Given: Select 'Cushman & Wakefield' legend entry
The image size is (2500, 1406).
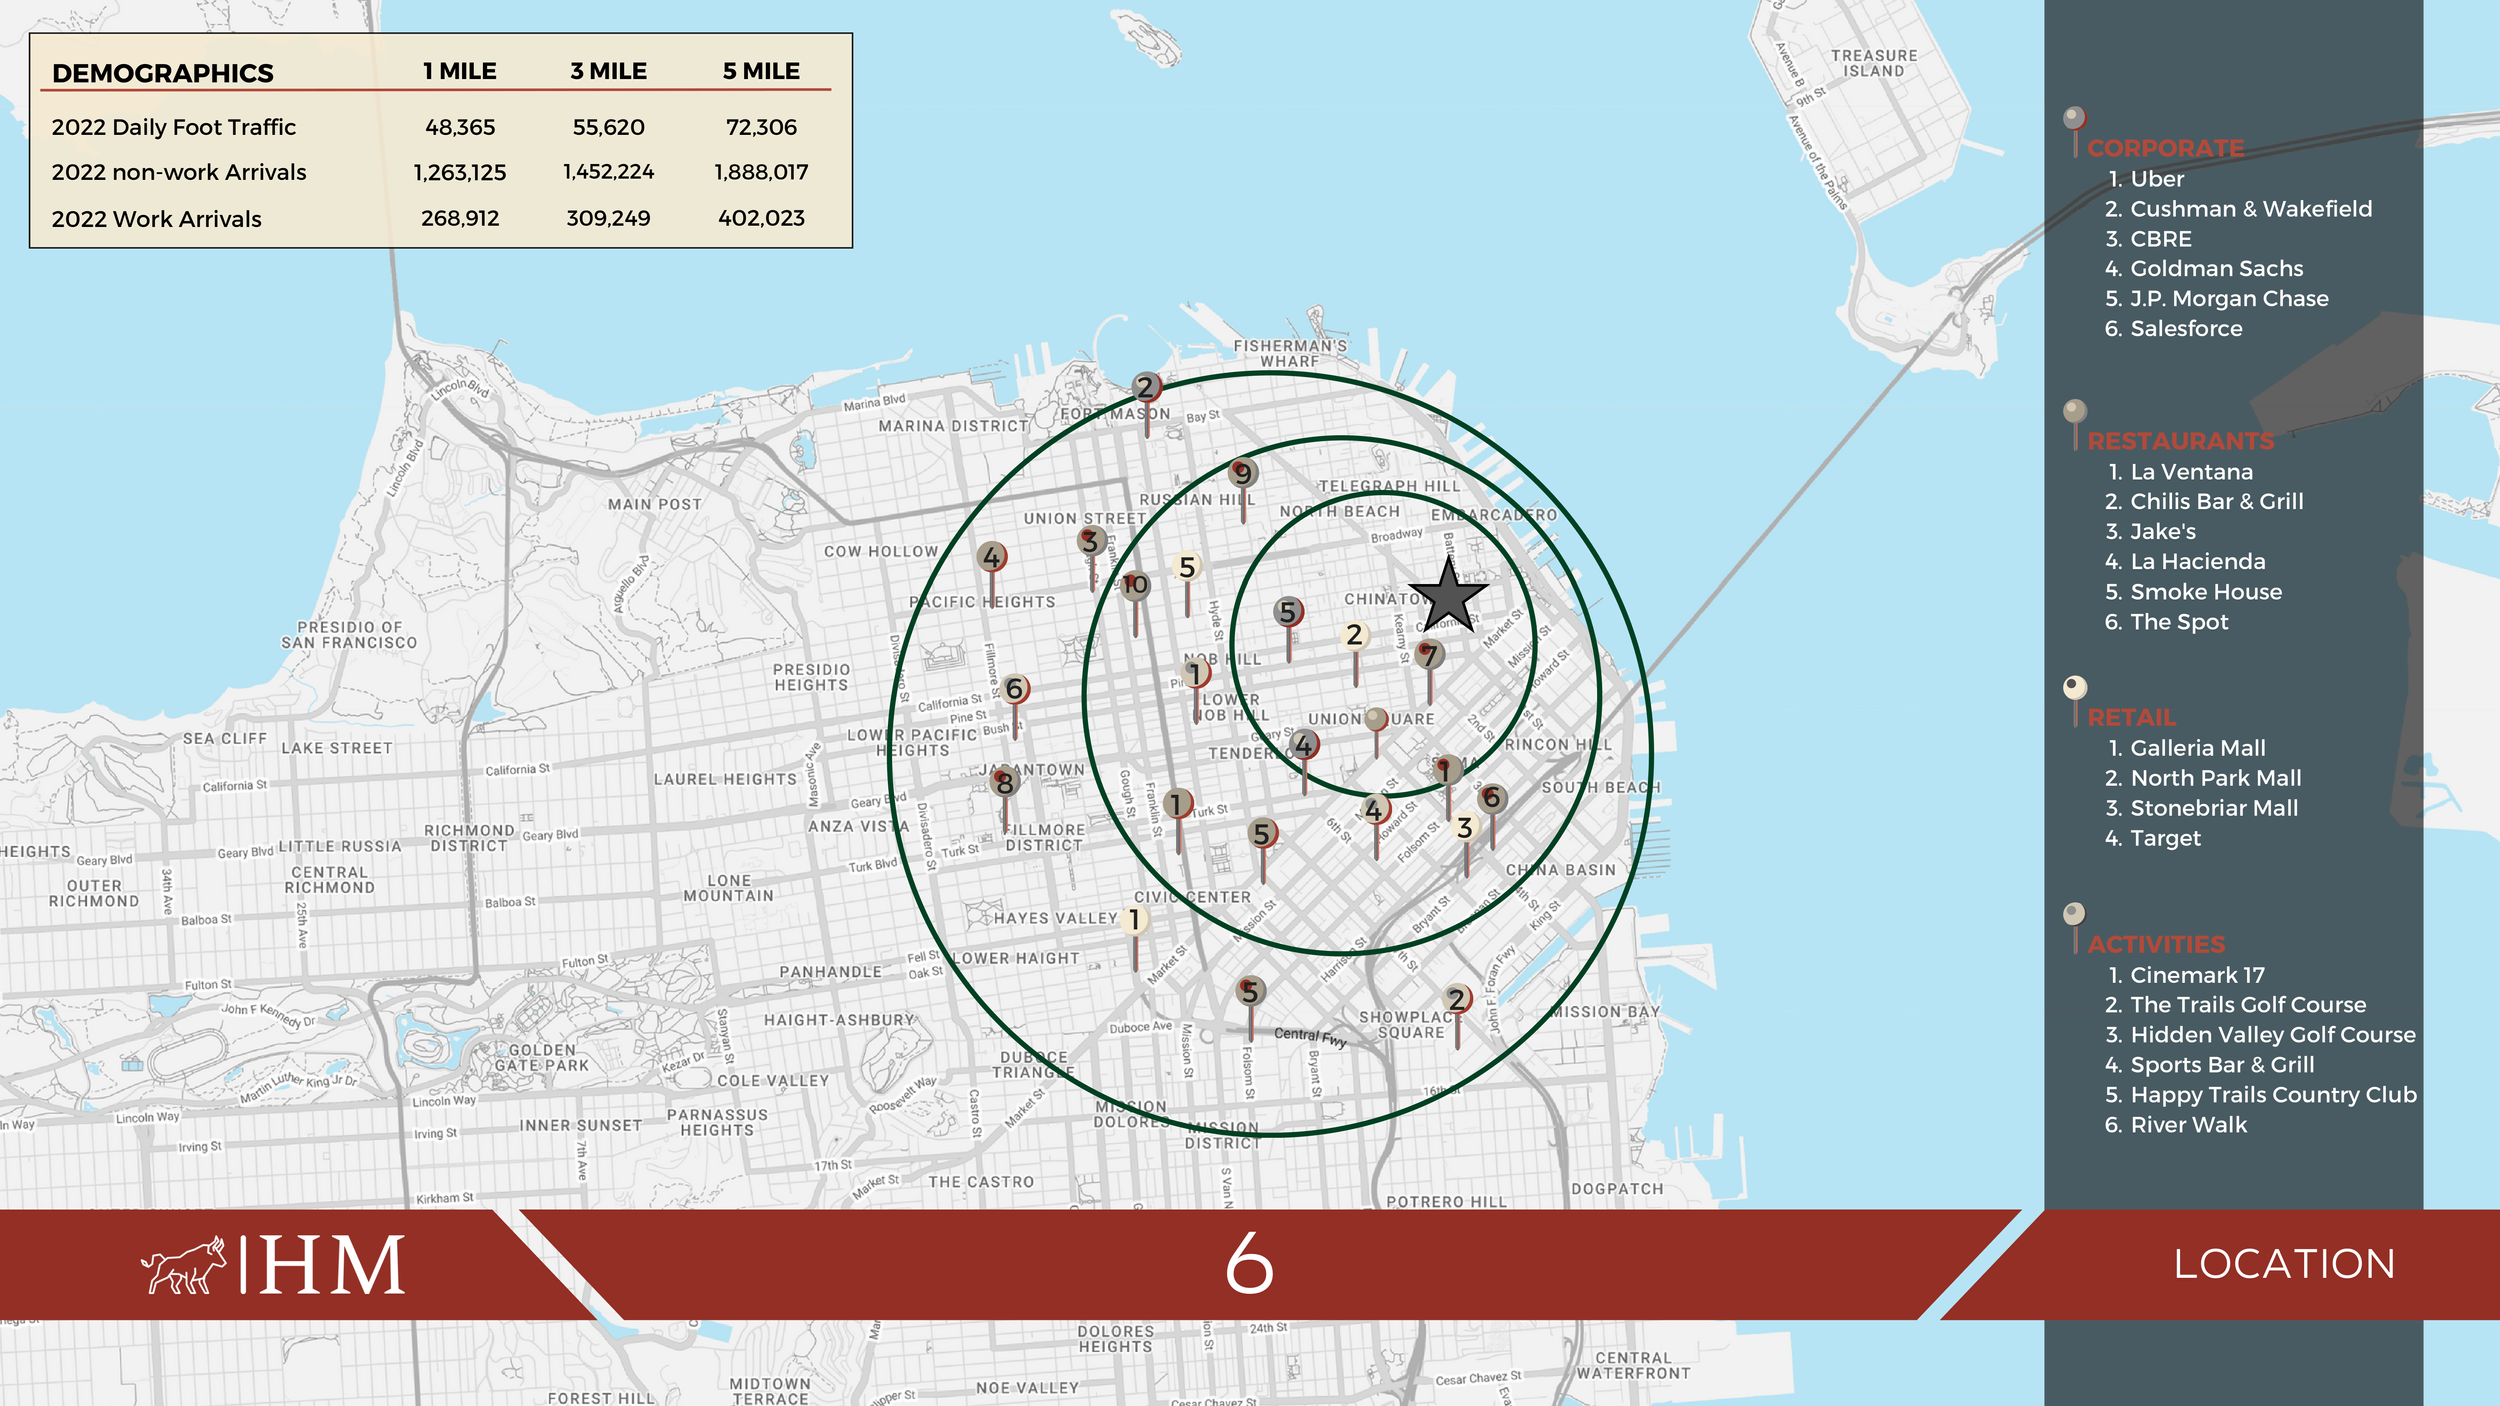Looking at the screenshot, I should (2251, 209).
